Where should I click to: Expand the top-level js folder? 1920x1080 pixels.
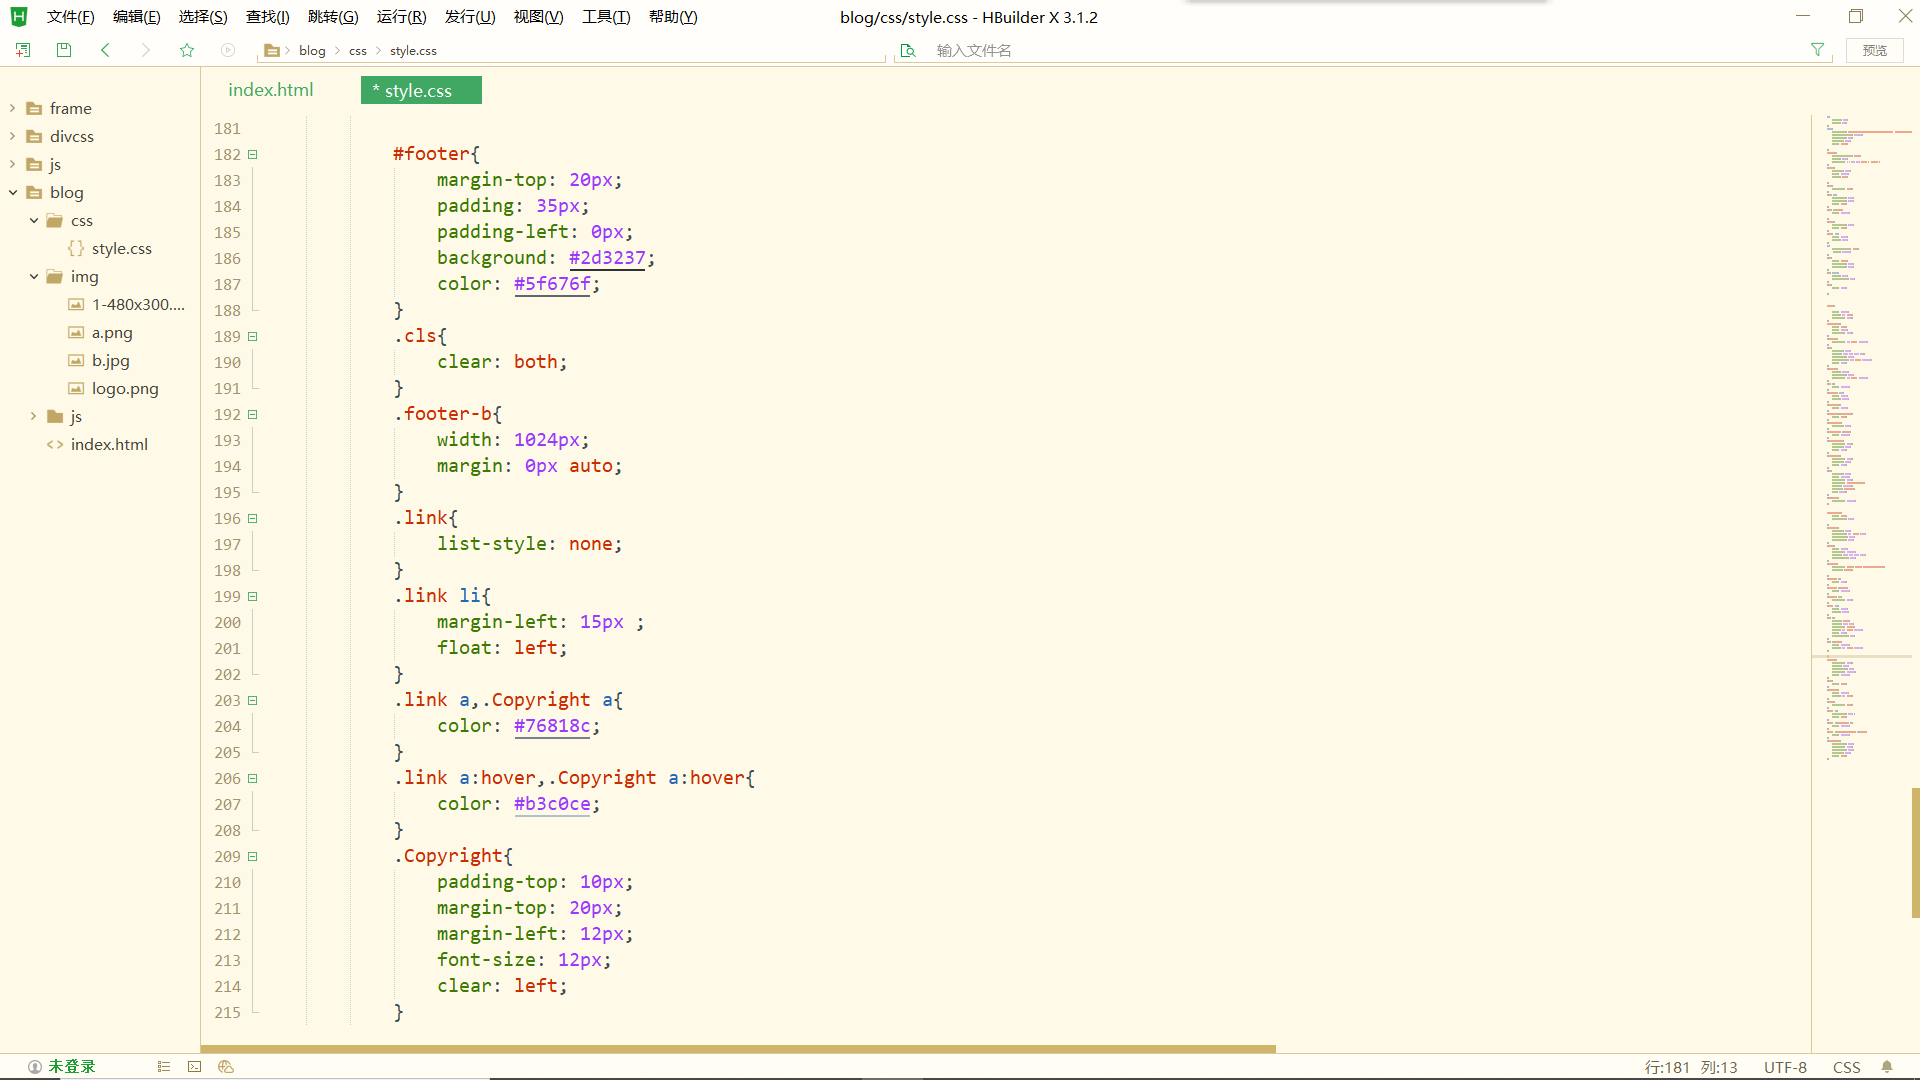click(x=13, y=164)
